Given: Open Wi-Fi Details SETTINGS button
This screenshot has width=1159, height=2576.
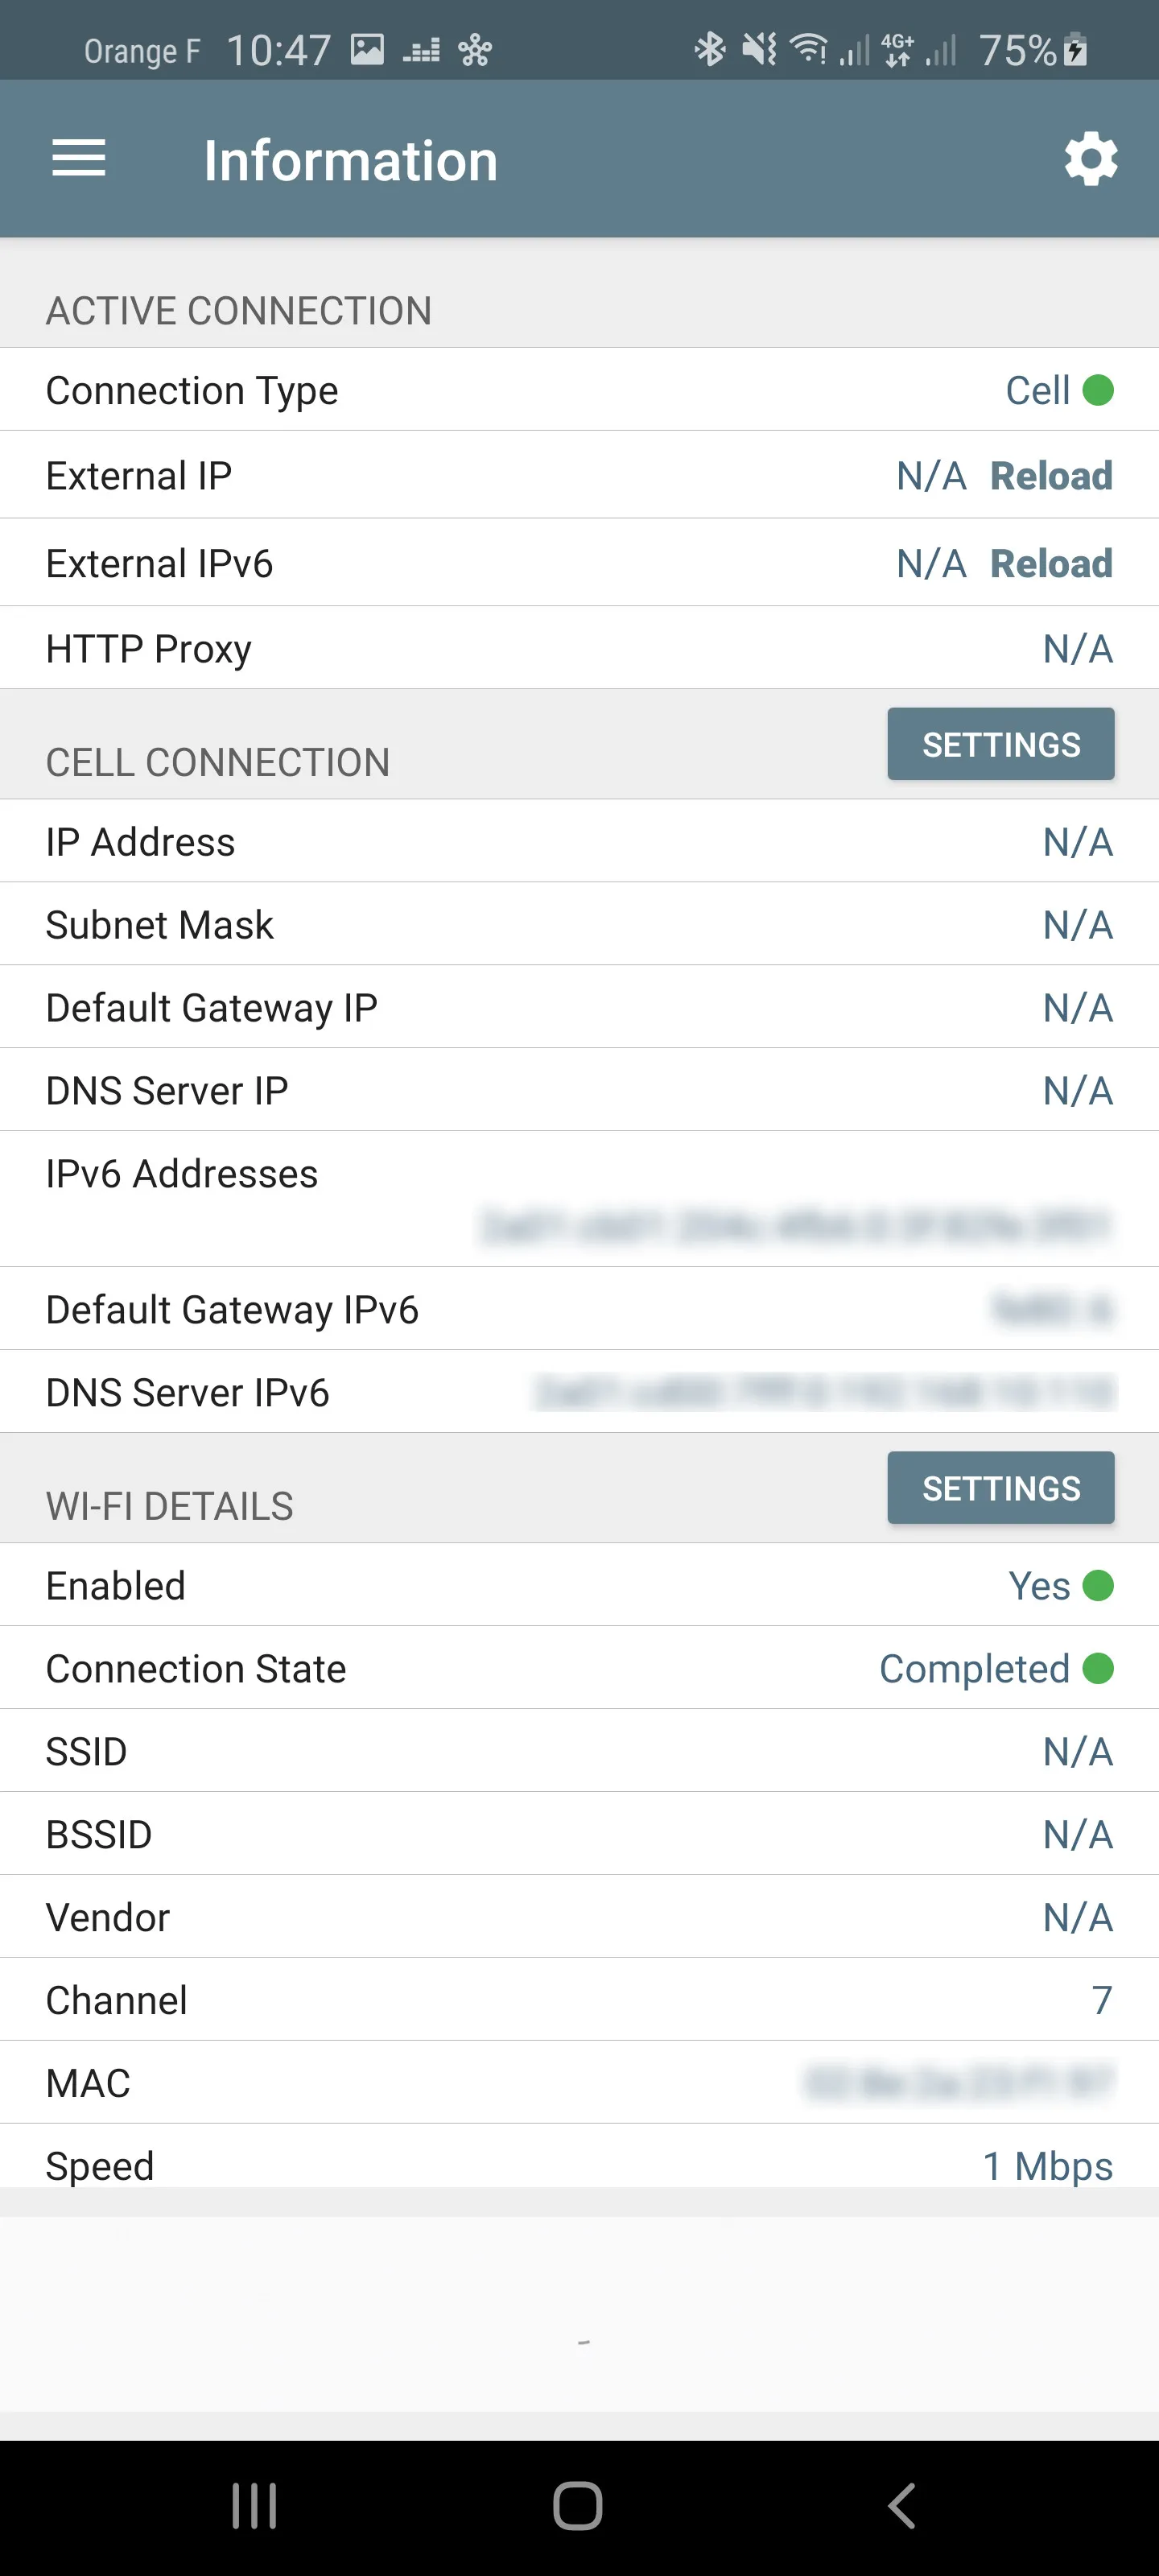Looking at the screenshot, I should 1000,1488.
